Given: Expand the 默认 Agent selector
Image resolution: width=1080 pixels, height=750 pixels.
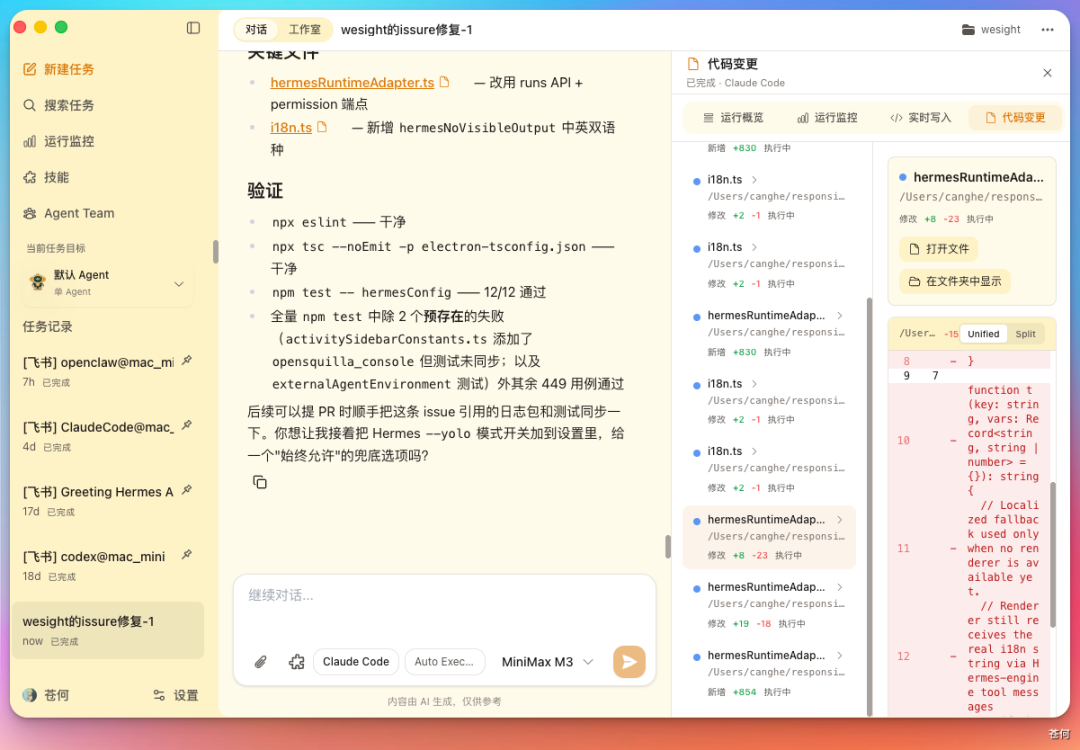Looking at the screenshot, I should tap(108, 283).
